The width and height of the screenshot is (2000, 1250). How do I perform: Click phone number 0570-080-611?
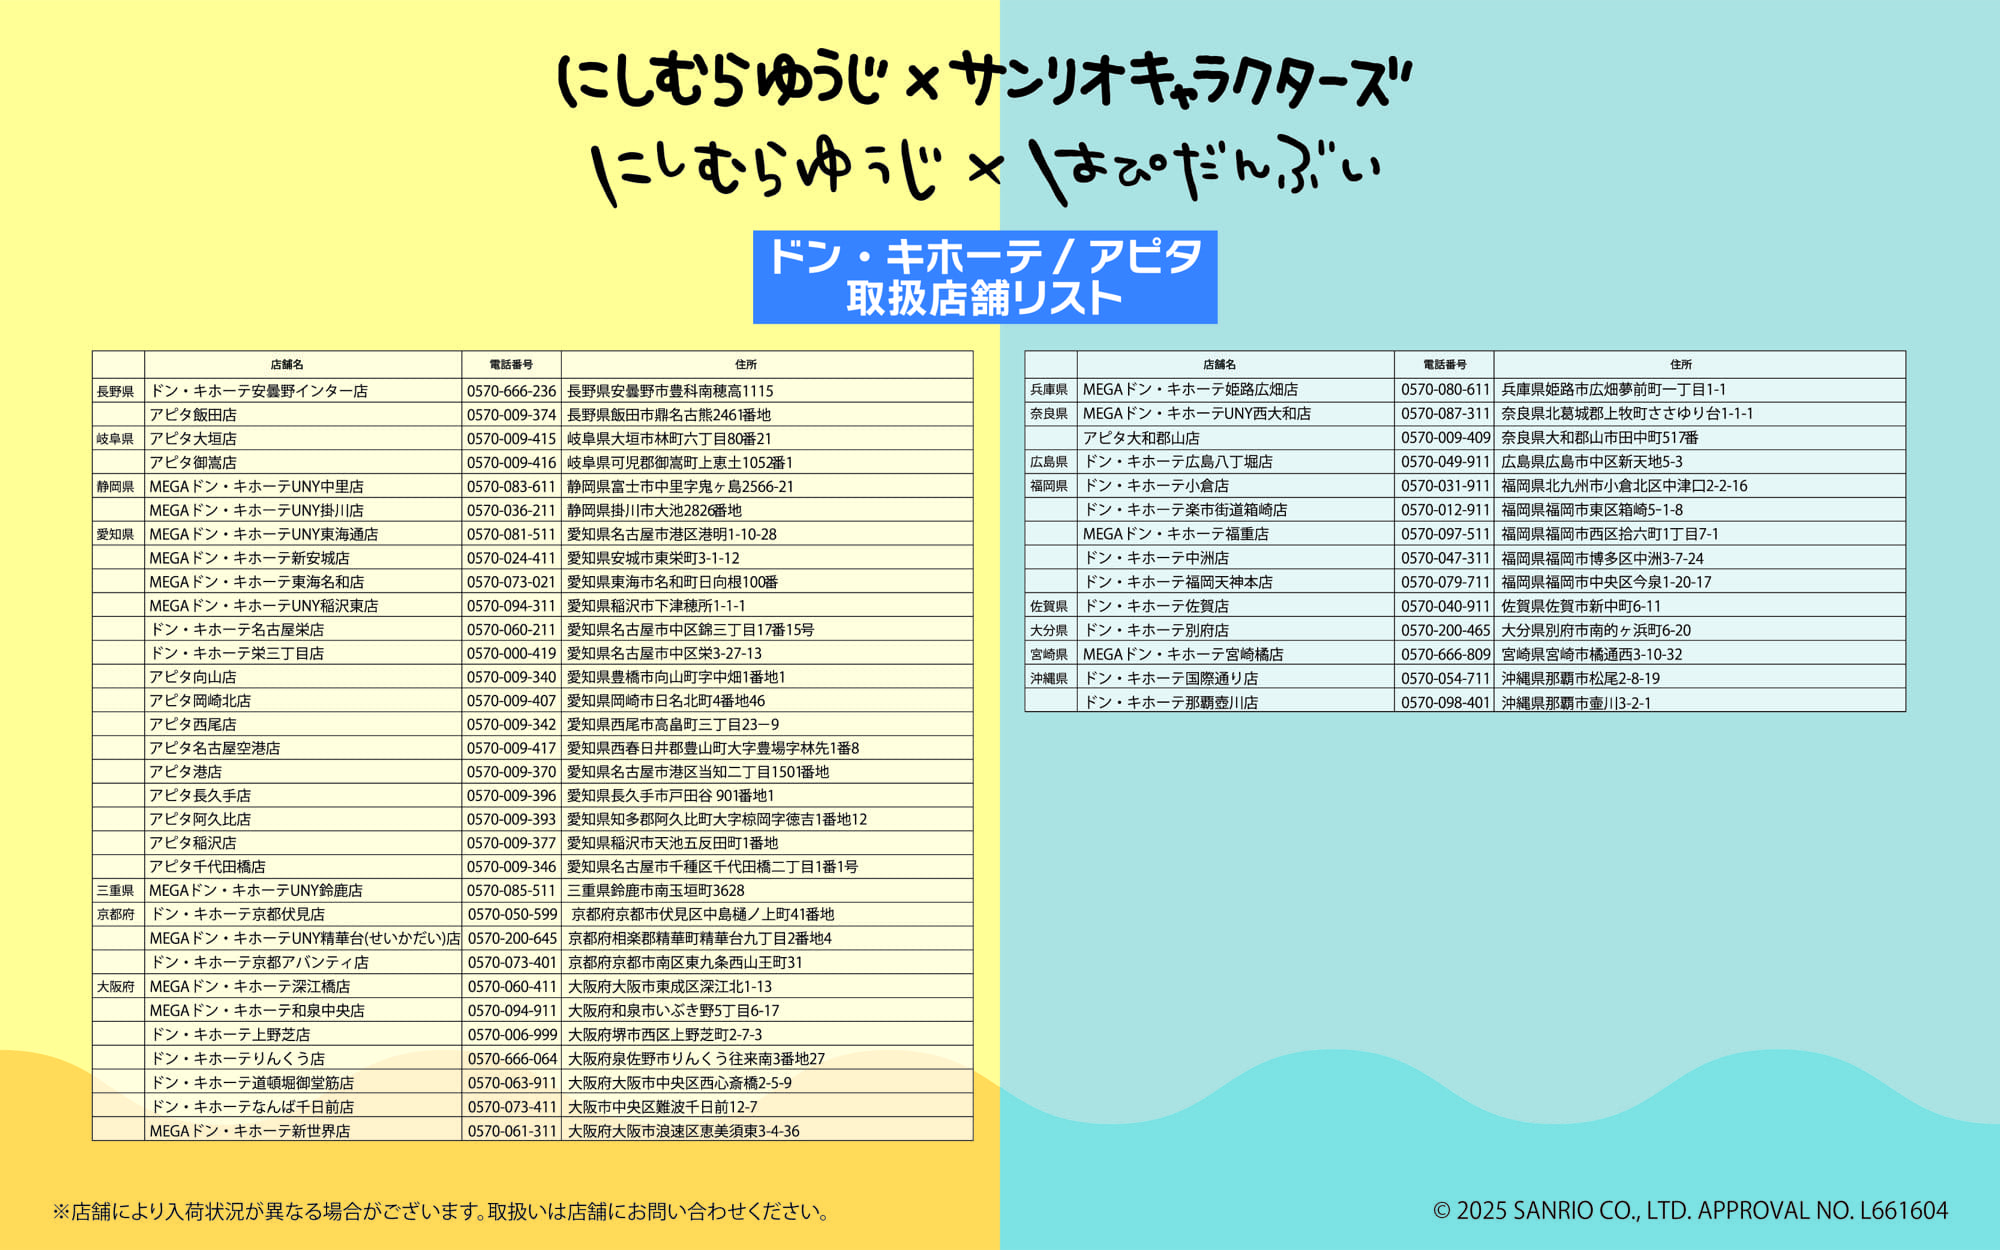pyautogui.click(x=1445, y=390)
